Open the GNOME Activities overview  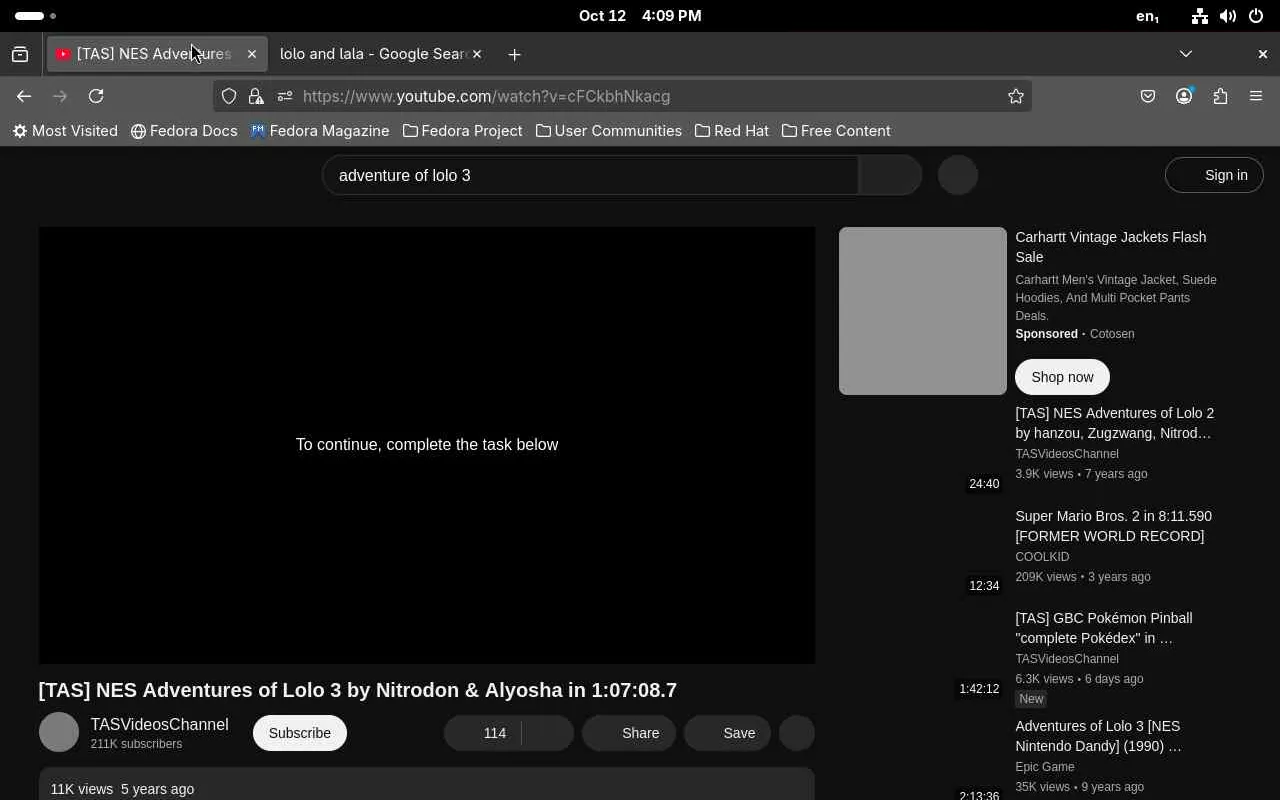36,16
